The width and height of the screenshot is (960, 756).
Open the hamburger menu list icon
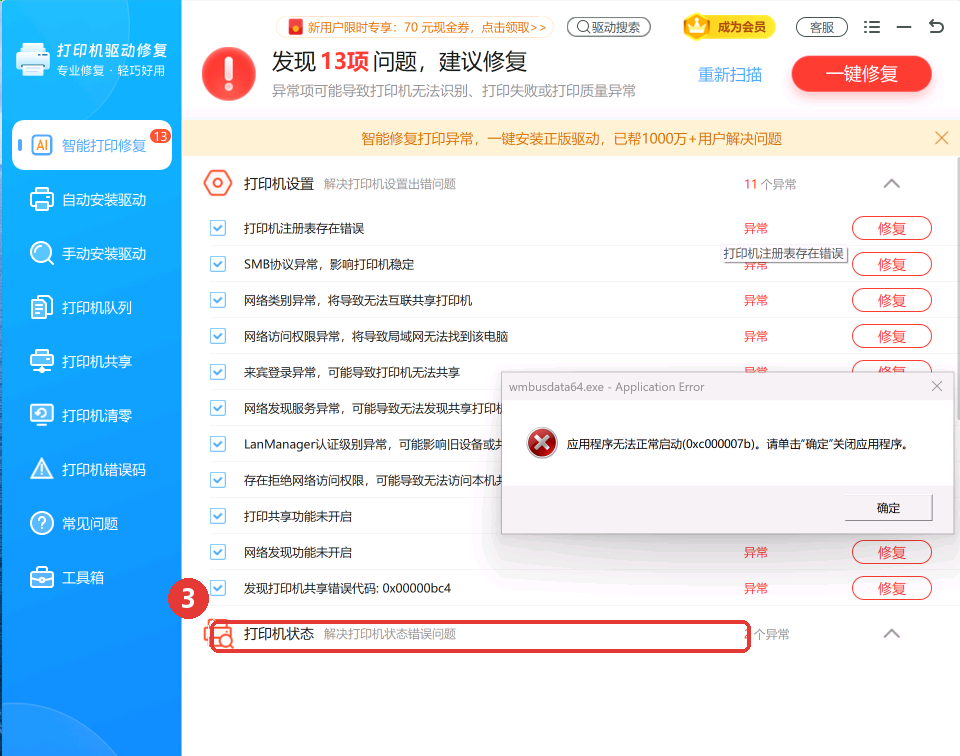click(x=872, y=27)
